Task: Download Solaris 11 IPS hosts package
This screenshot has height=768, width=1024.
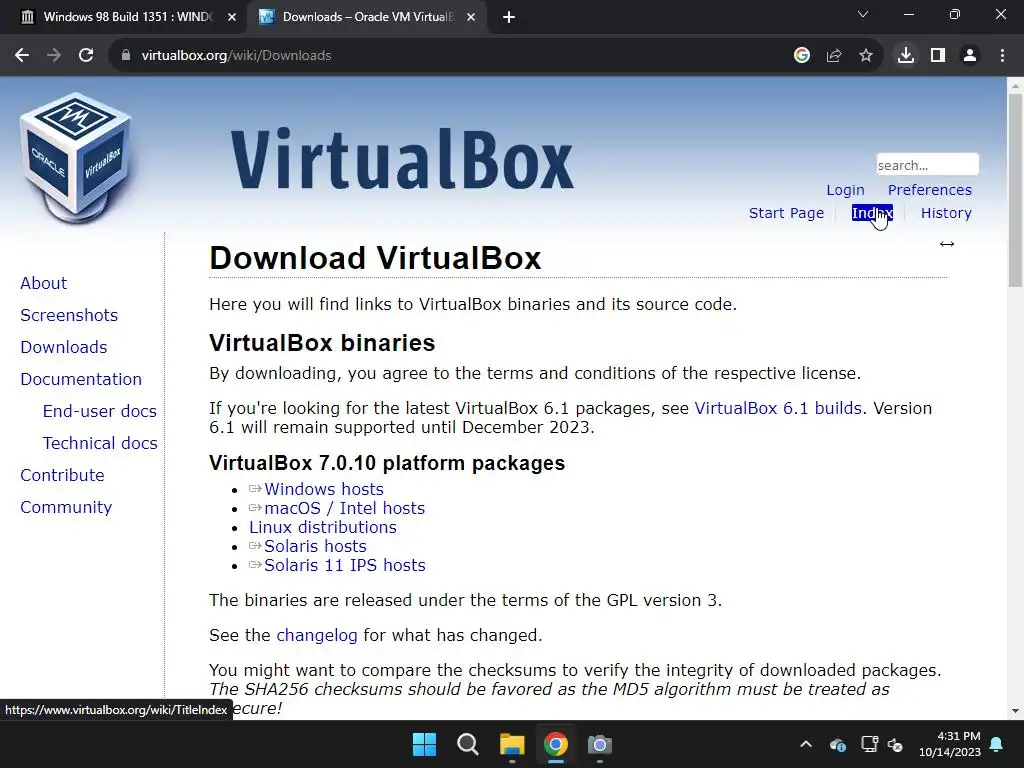Action: point(345,565)
